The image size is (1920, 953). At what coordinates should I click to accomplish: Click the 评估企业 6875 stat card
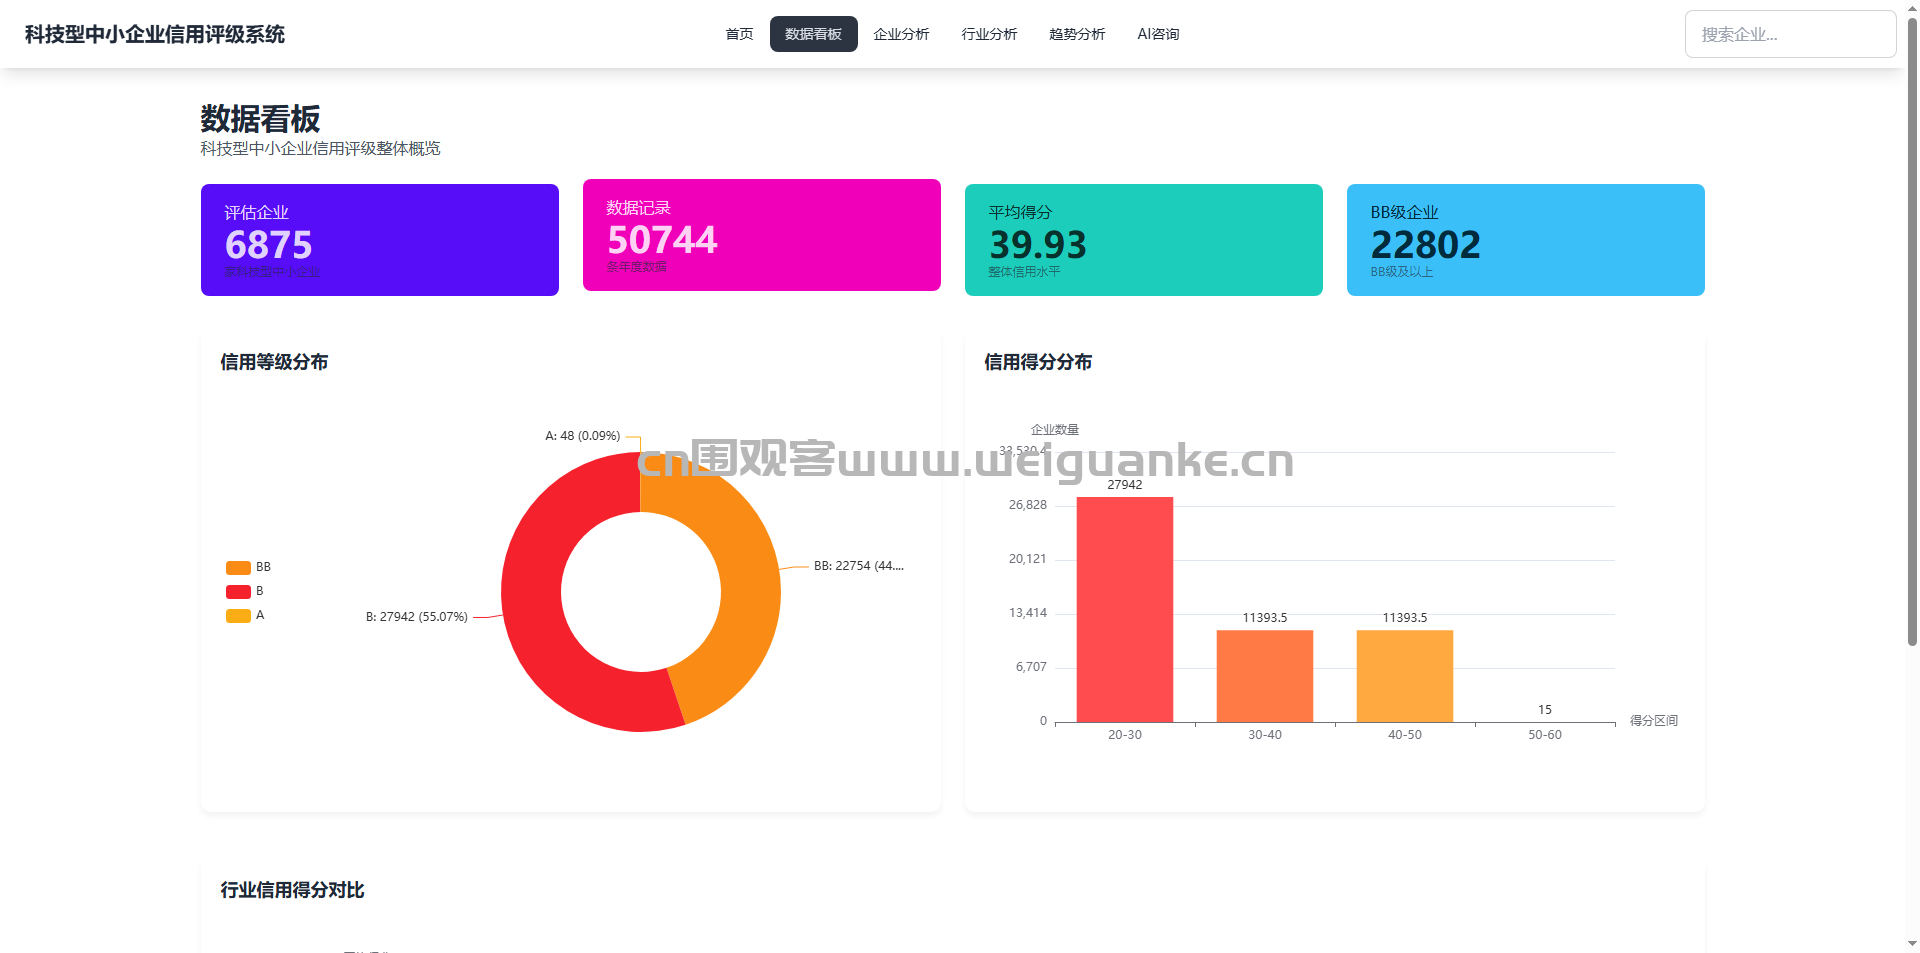tap(379, 240)
